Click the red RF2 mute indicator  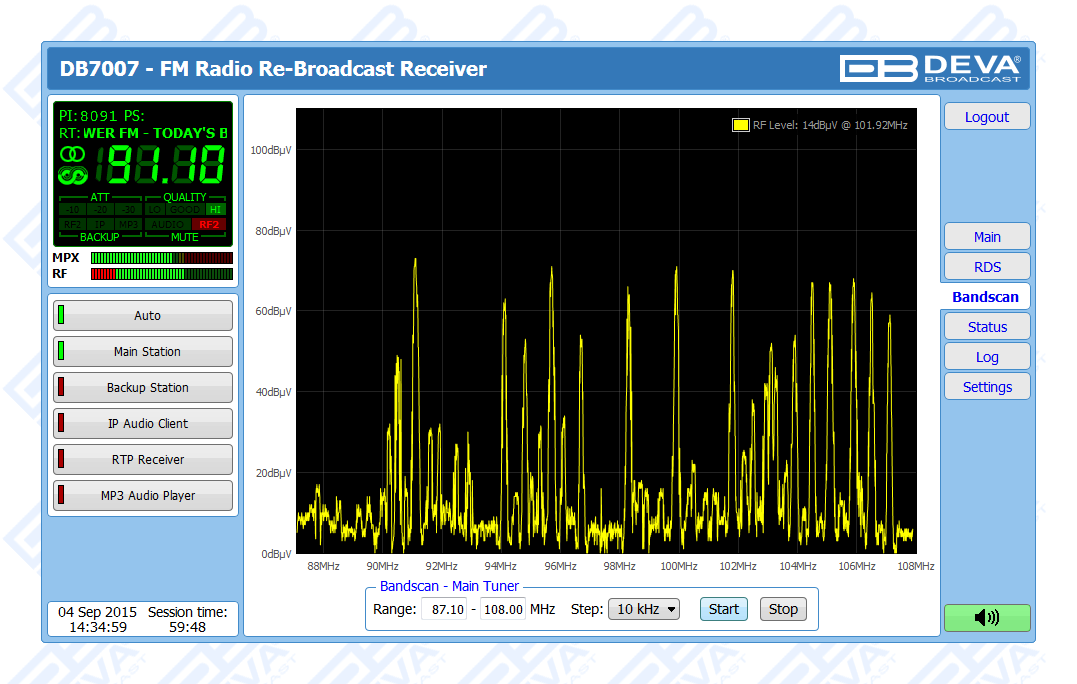click(209, 224)
